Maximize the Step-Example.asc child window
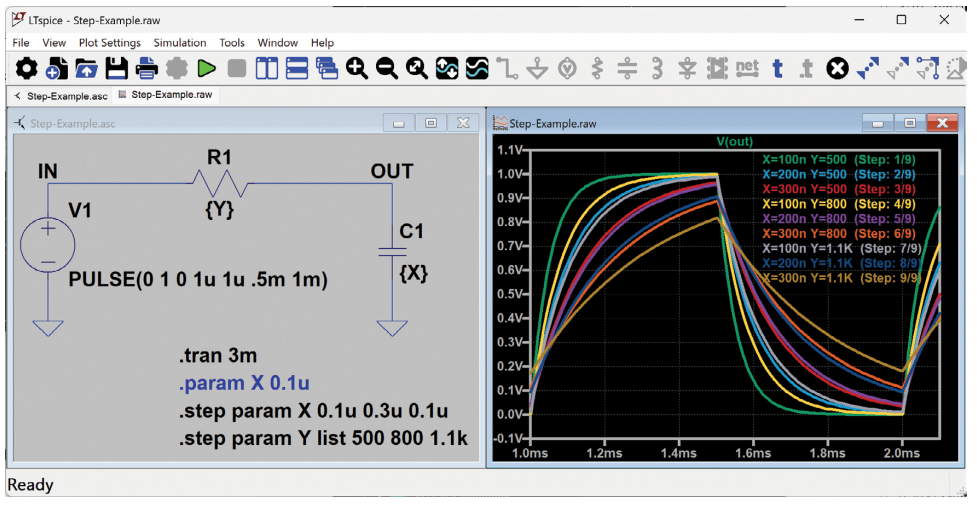977x506 pixels. tap(431, 123)
